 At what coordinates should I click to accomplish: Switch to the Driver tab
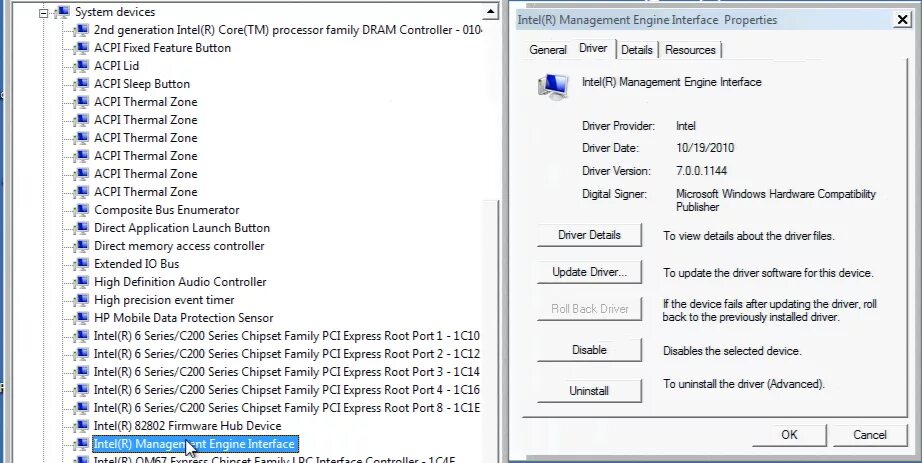click(x=593, y=48)
